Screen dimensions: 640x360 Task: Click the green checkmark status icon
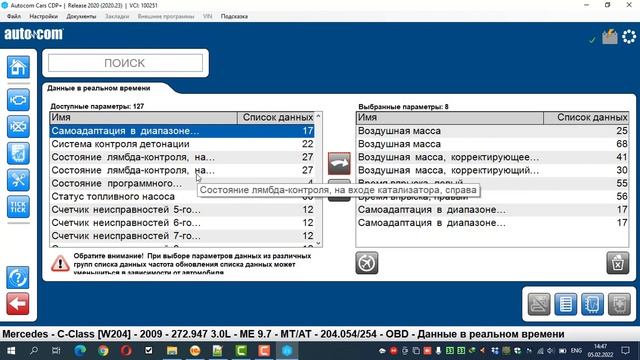pos(592,40)
